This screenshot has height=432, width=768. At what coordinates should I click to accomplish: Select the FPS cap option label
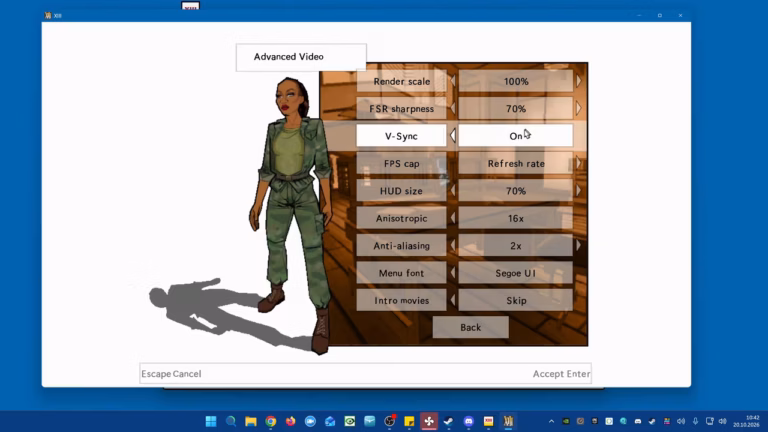(402, 163)
